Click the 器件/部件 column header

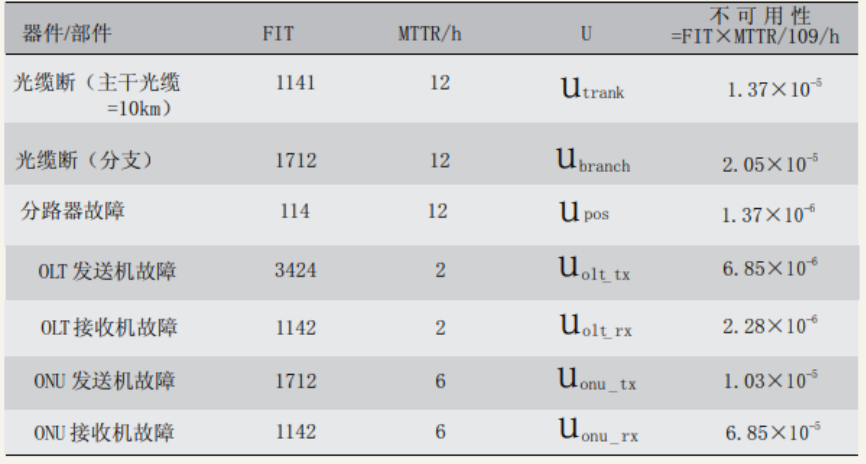67,34
